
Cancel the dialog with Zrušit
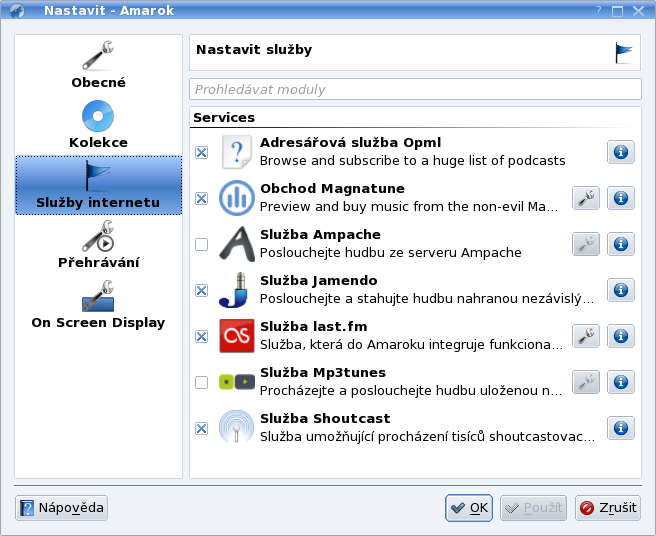click(608, 508)
